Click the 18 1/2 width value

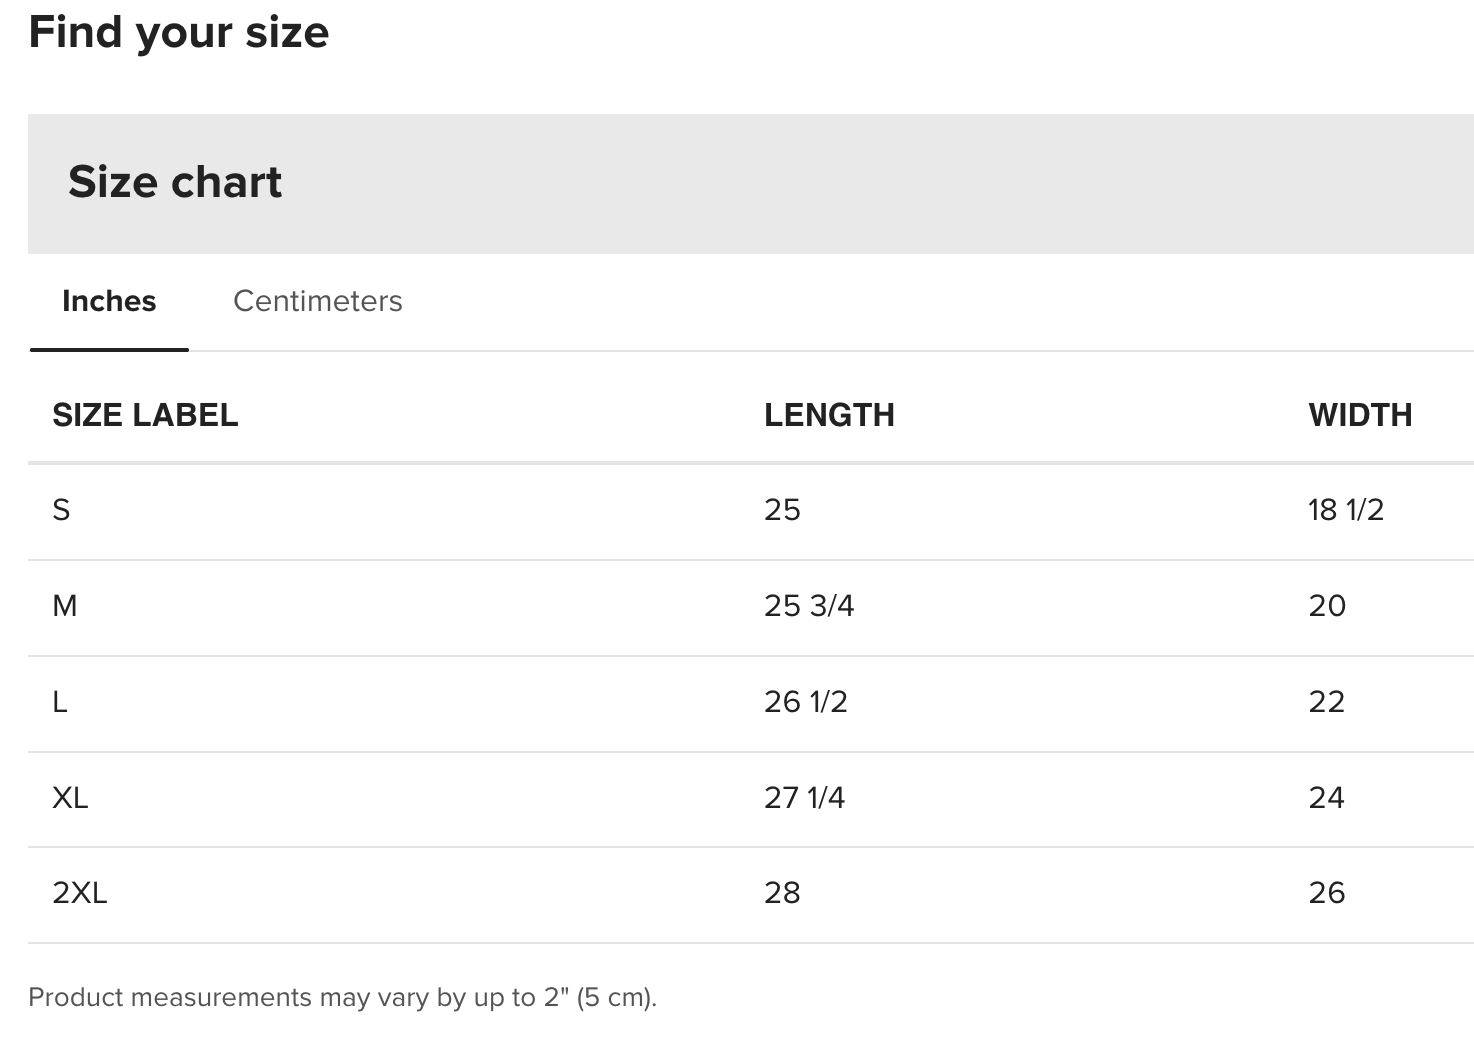pyautogui.click(x=1346, y=510)
